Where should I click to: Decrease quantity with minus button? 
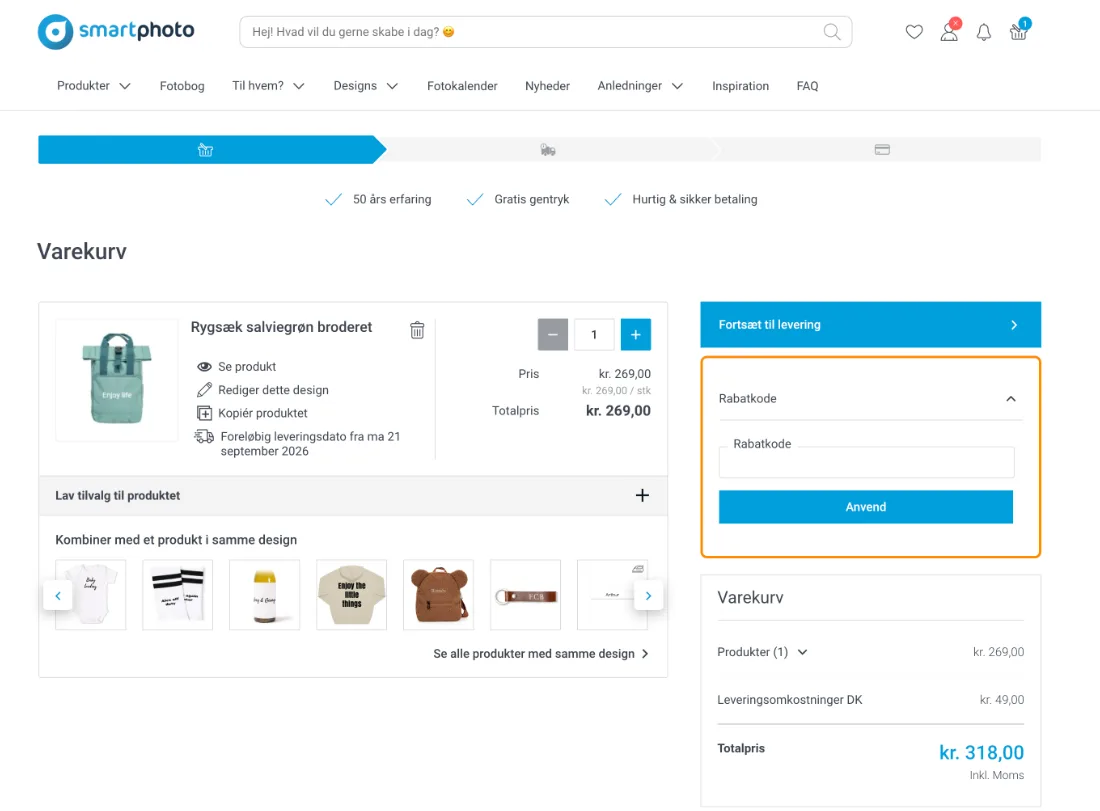tap(553, 335)
